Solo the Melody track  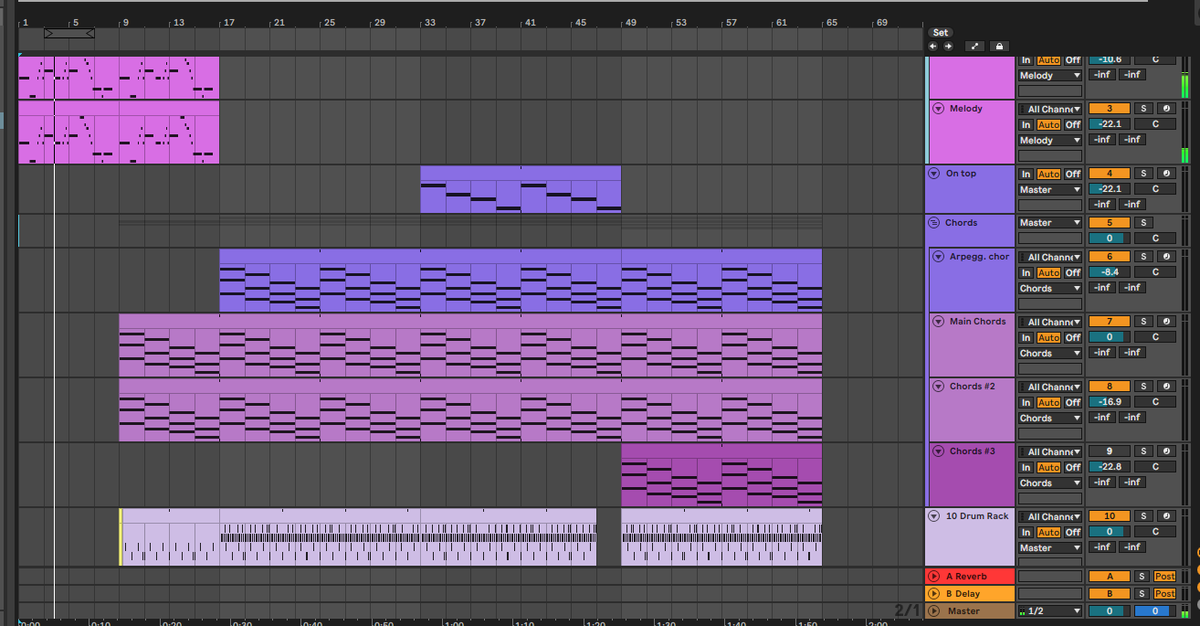(x=1144, y=108)
